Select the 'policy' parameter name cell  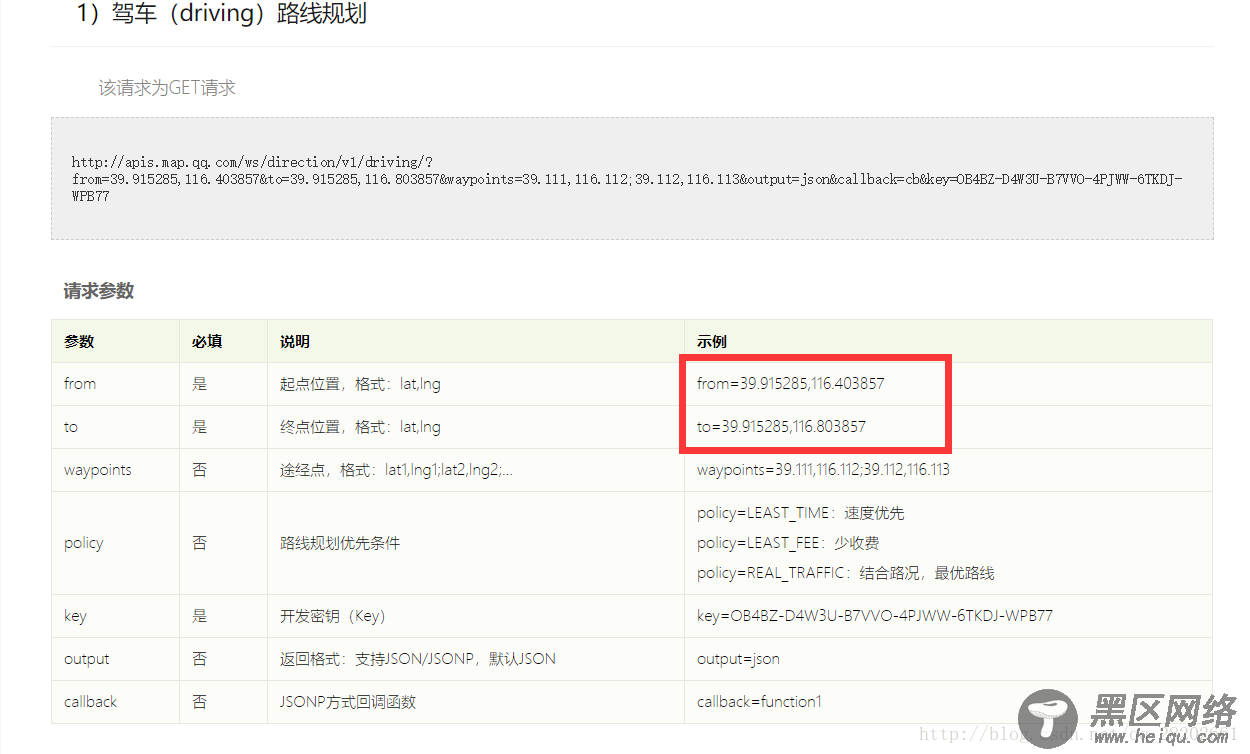click(x=84, y=543)
